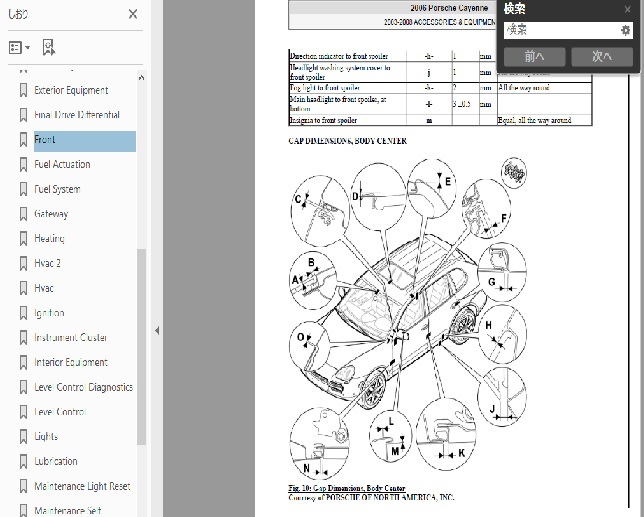The width and height of the screenshot is (644, 517).
Task: Click the bookmarks panel vertical scrollbar thumb
Action: pos(141,347)
